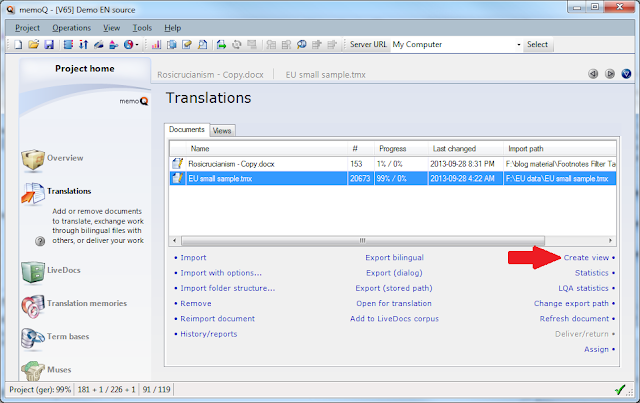Go to Overview in the sidebar
The width and height of the screenshot is (640, 403).
[x=53, y=158]
